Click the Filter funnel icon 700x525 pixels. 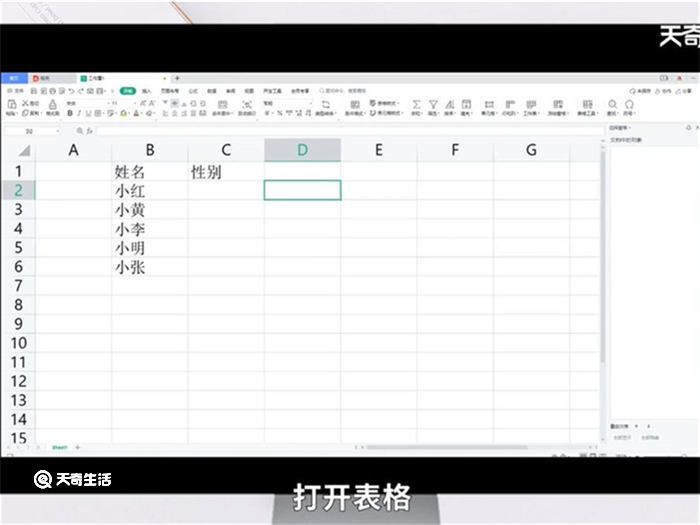[433, 104]
